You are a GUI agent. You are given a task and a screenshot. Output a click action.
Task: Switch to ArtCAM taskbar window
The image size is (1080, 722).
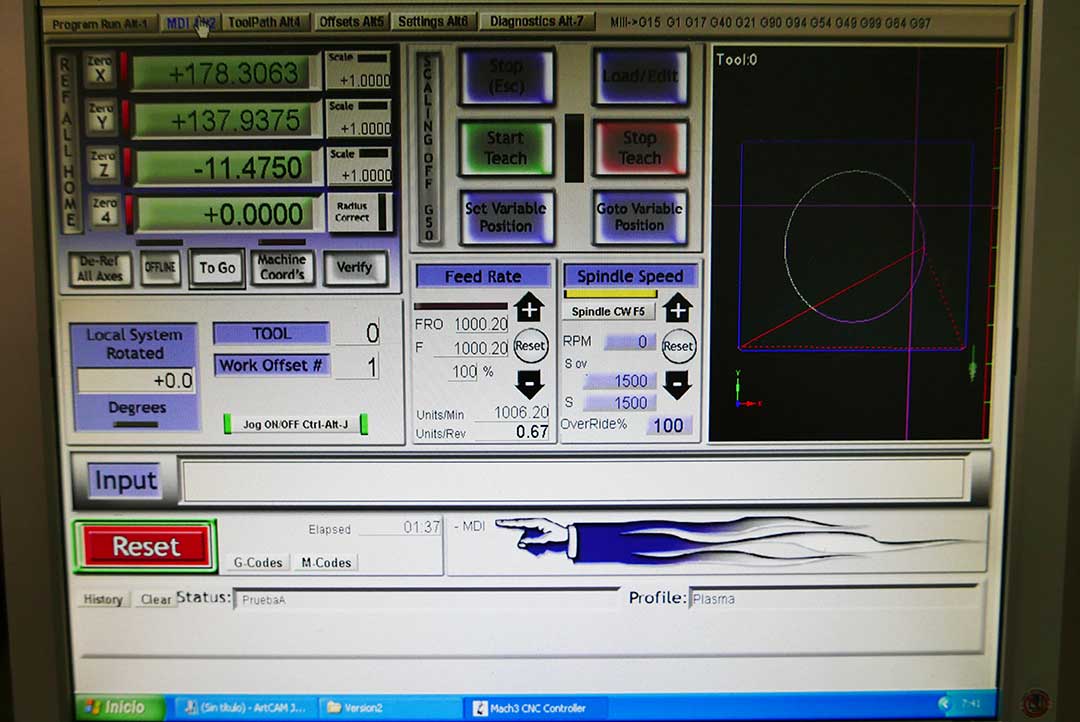point(245,708)
